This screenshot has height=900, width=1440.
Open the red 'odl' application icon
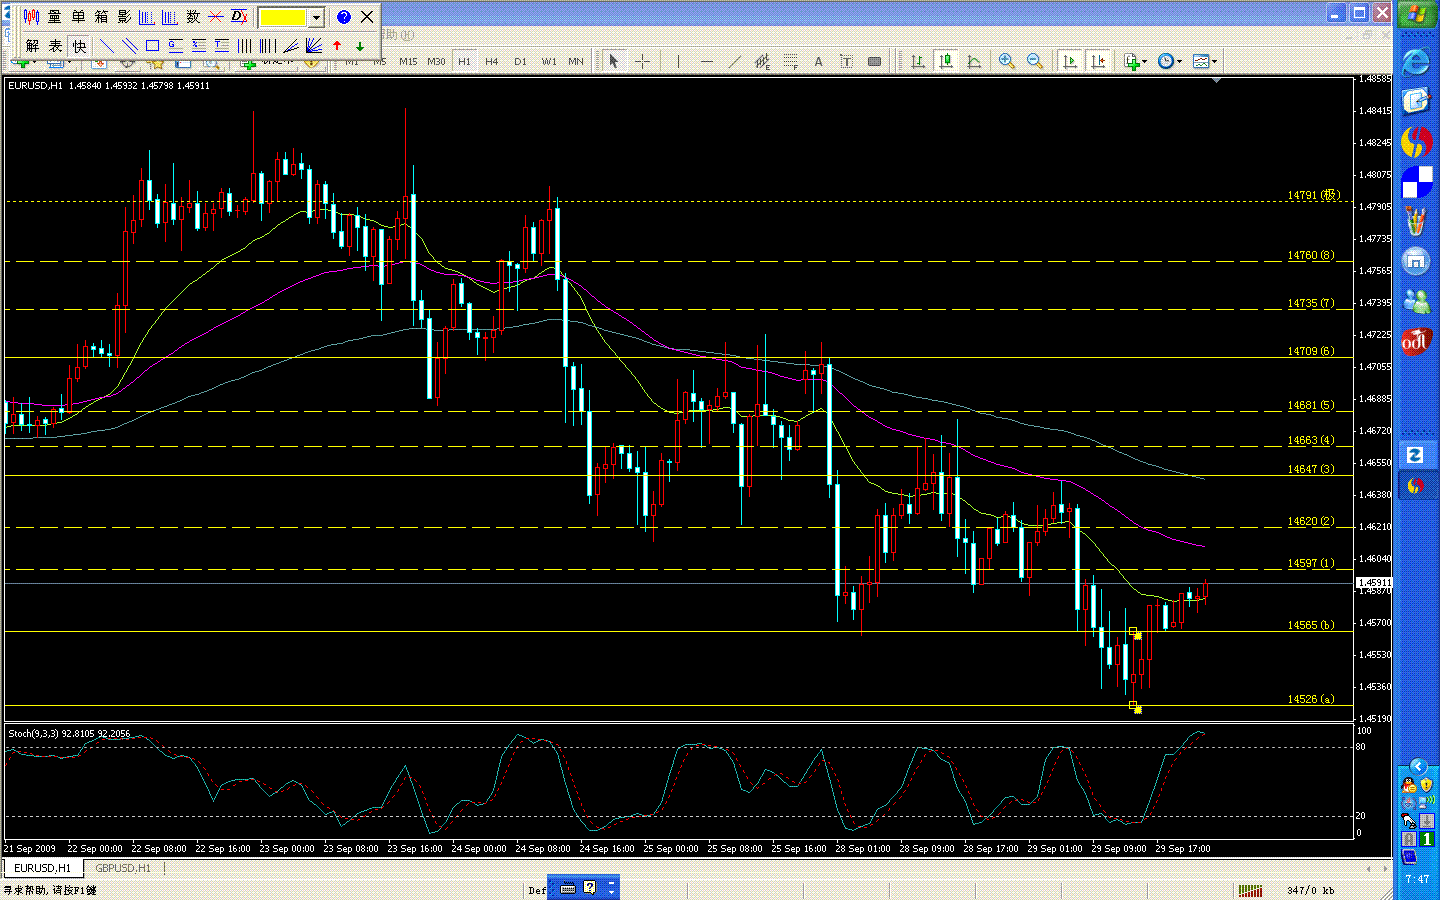[x=1416, y=342]
